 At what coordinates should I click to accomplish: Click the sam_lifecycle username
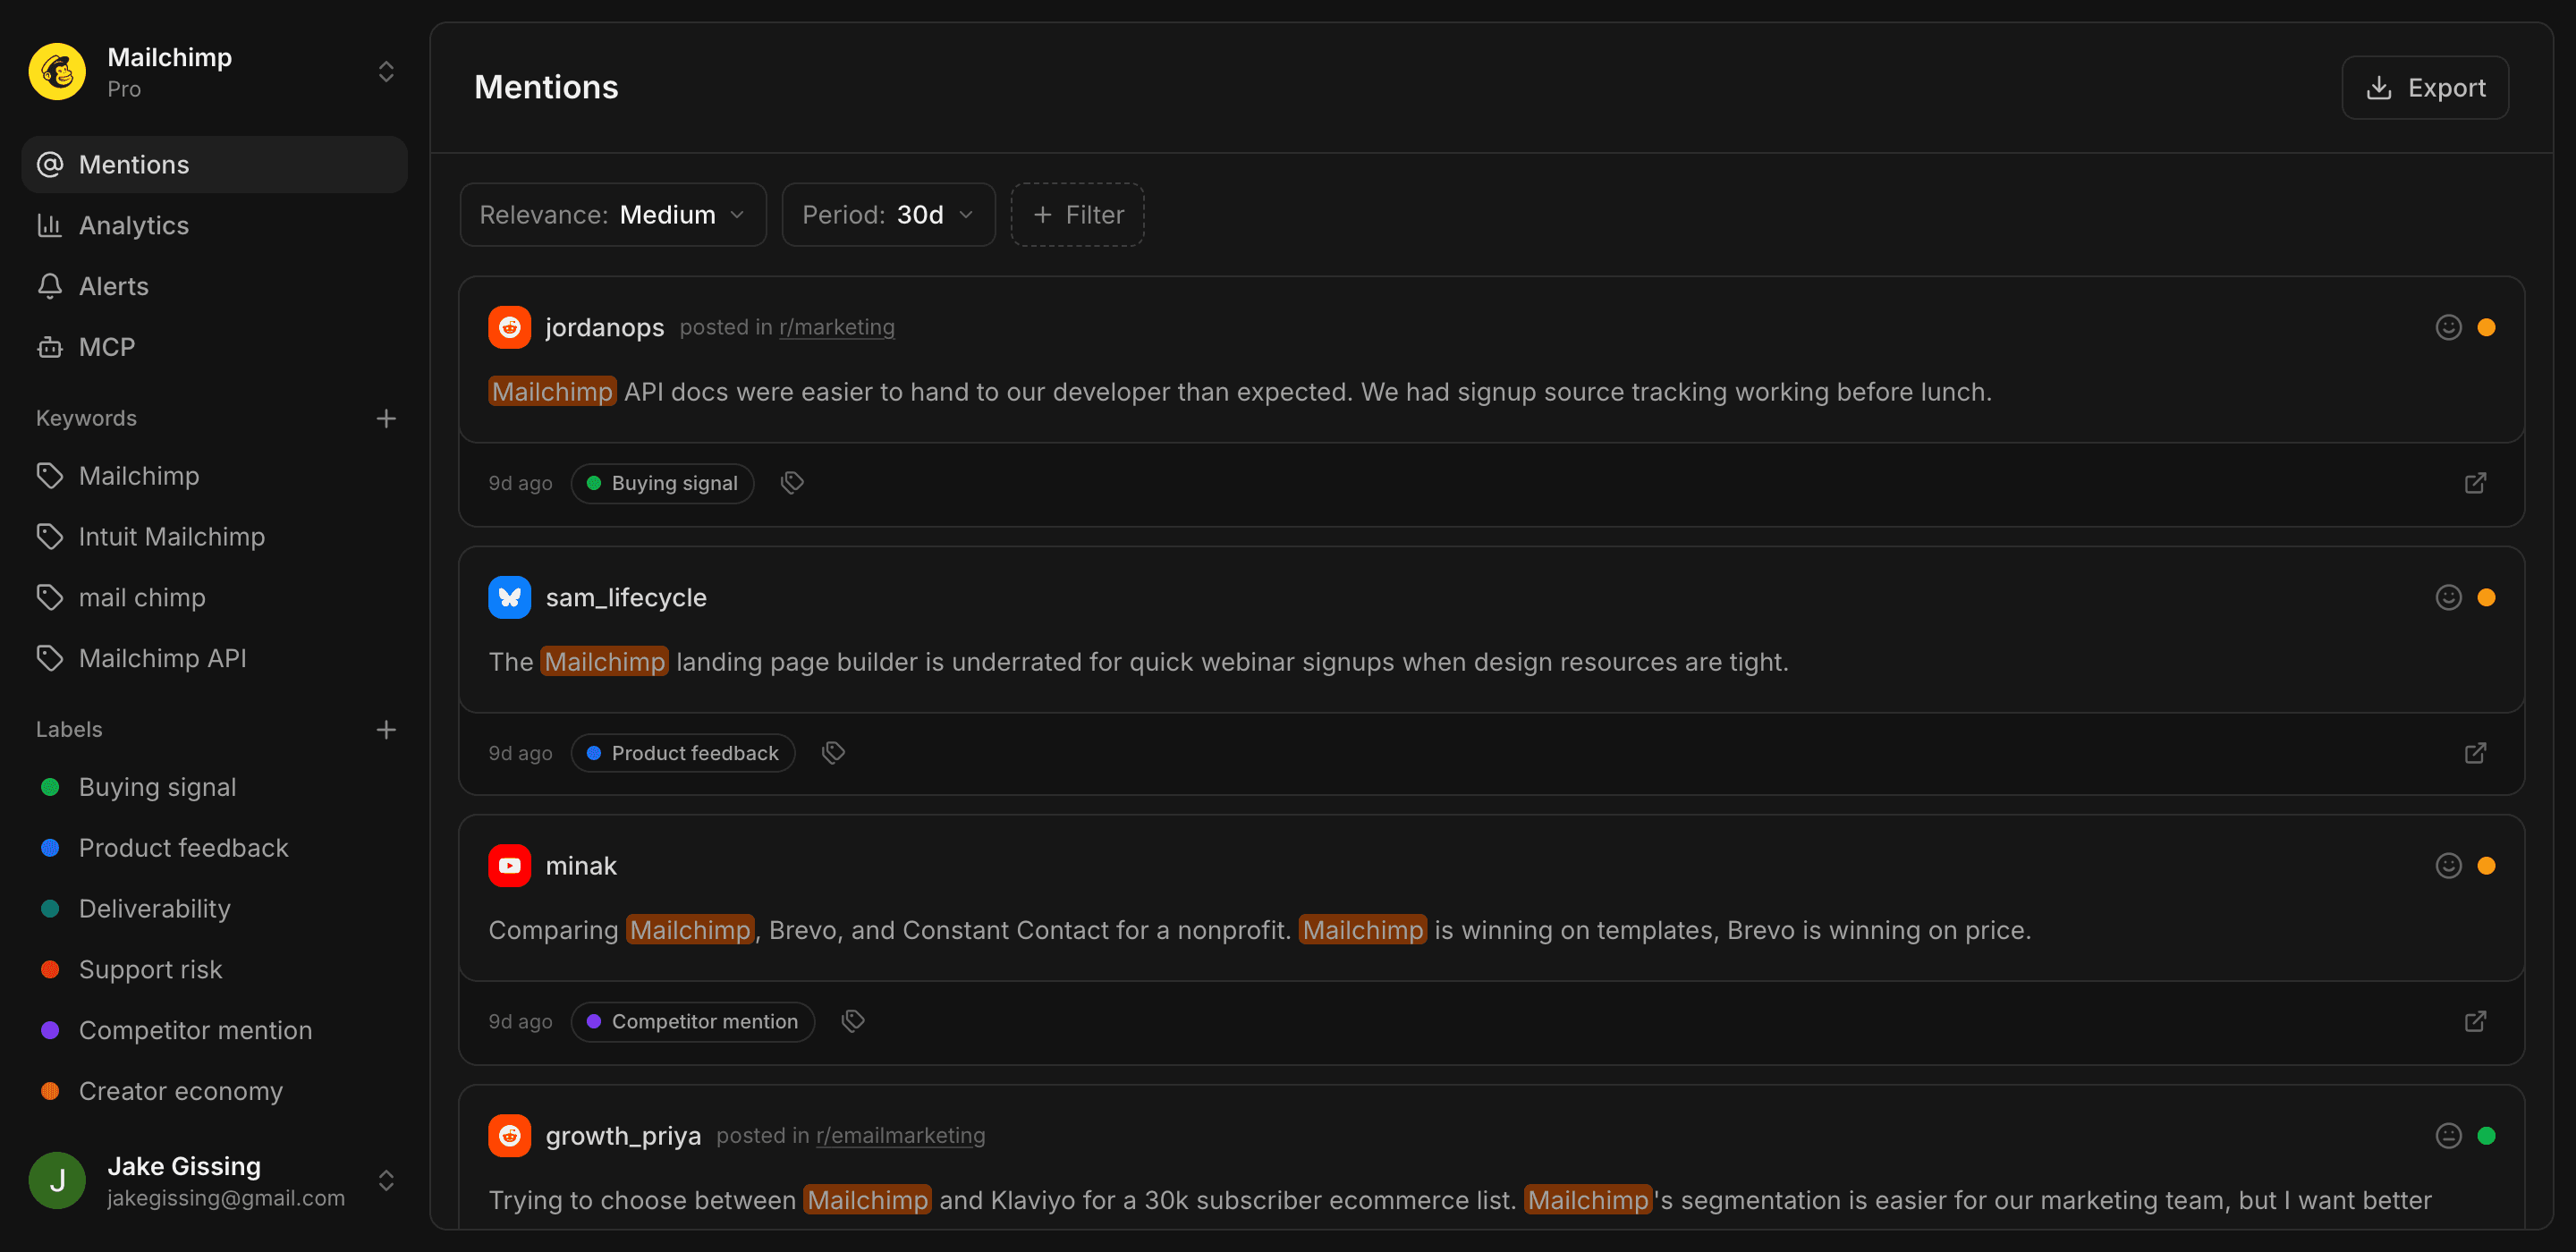coord(626,598)
